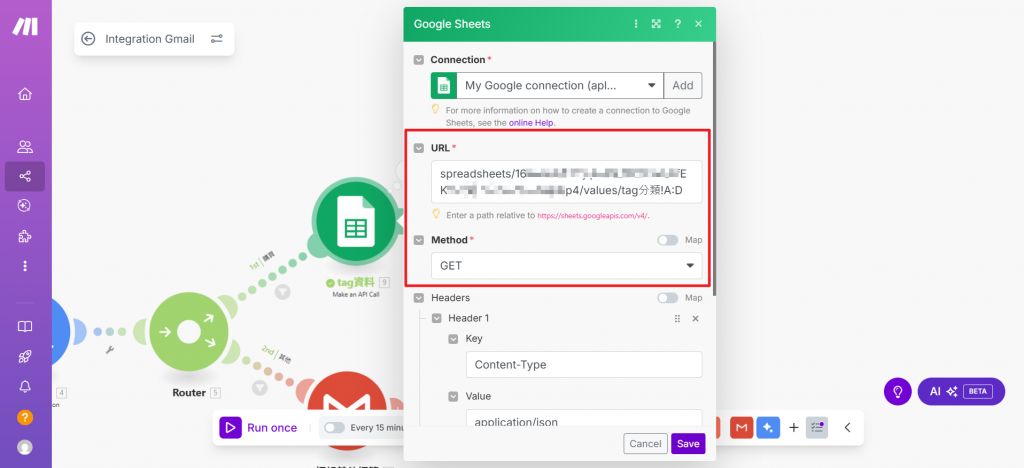This screenshot has height=468, width=1024.
Task: Add a favorite module with the plus icon
Action: pos(793,428)
